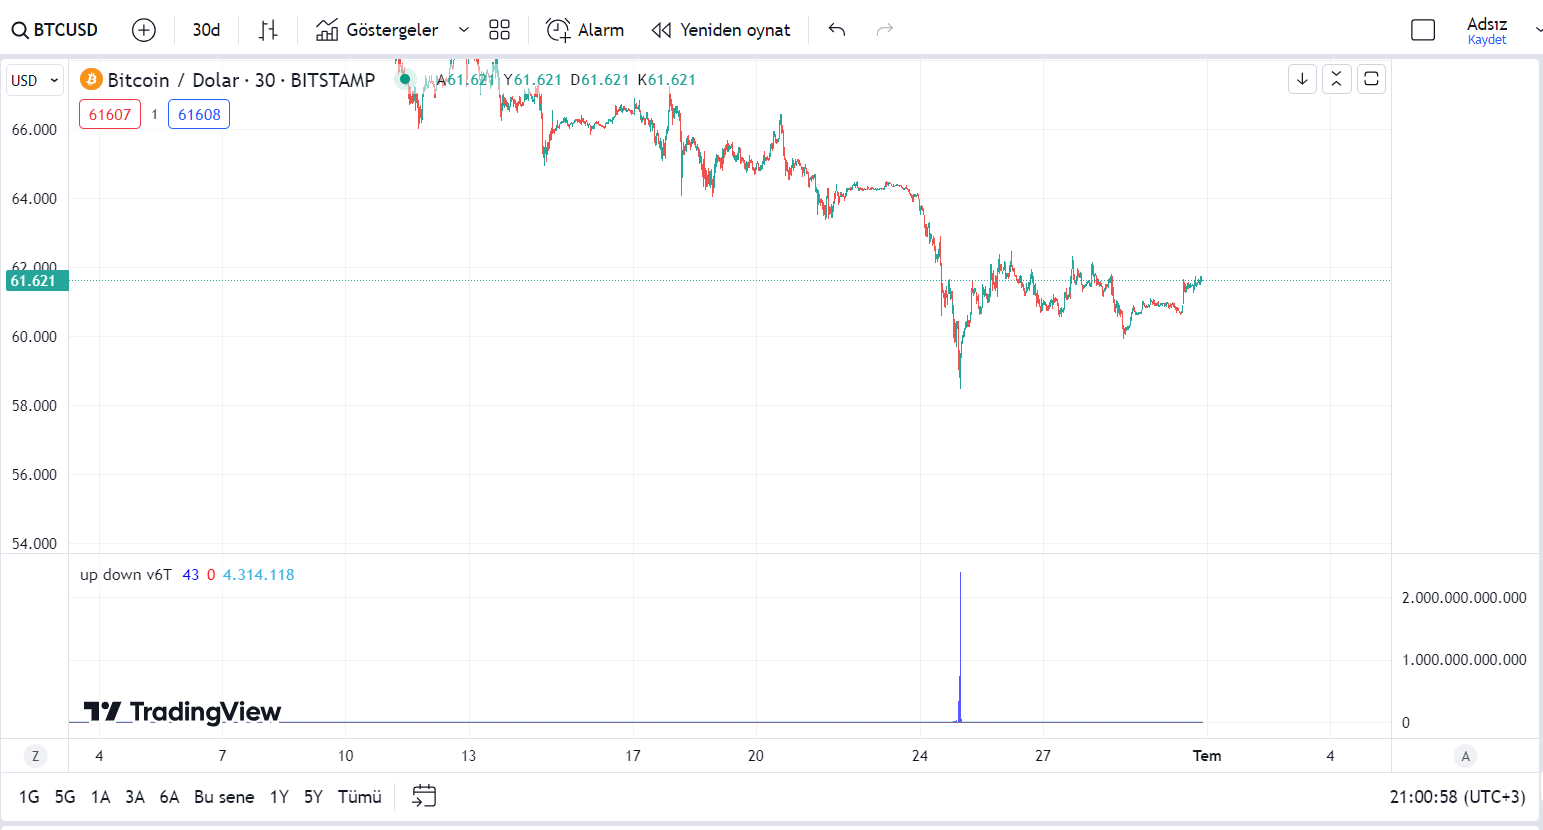
Task: Open the BTCUSD symbol search
Action: point(55,30)
